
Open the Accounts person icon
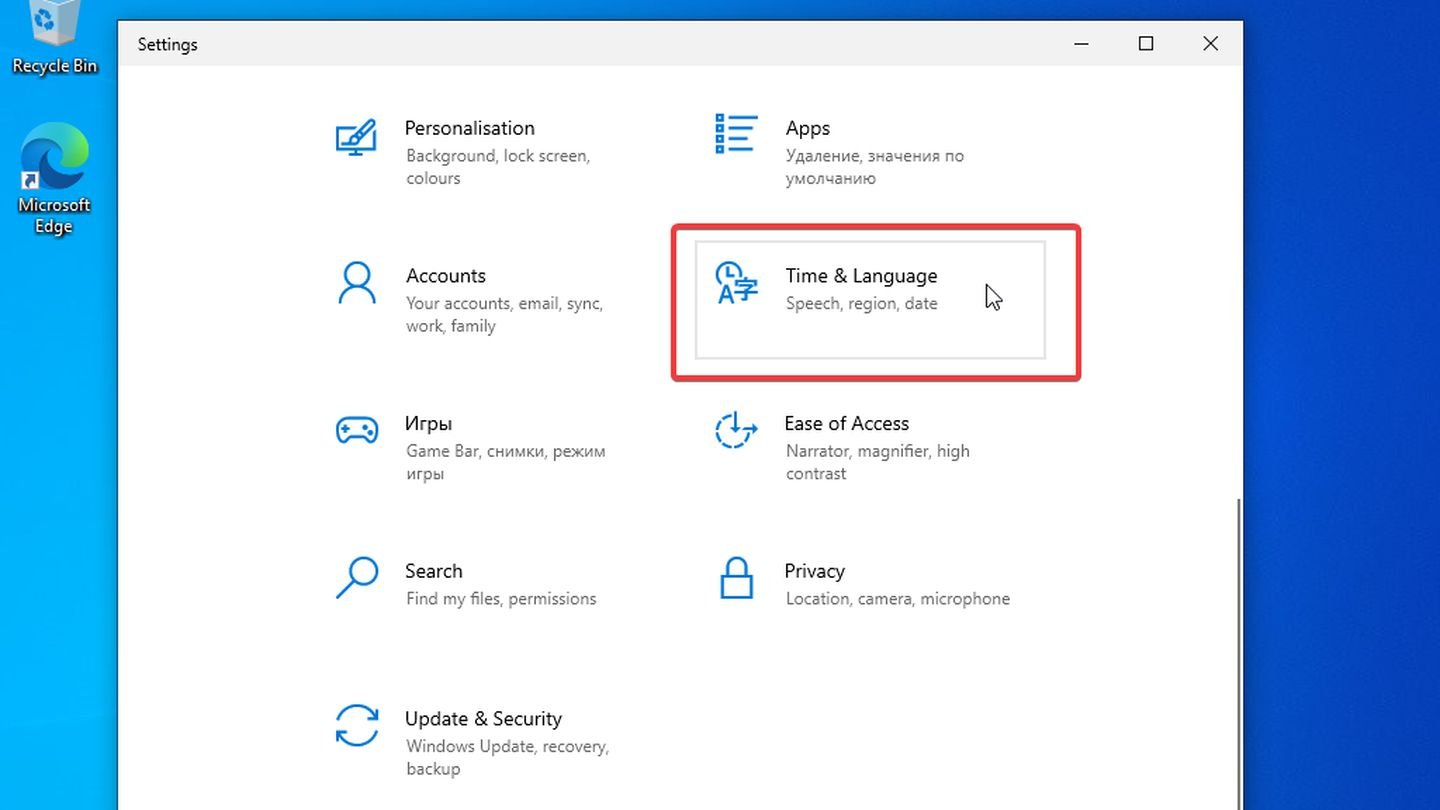click(x=357, y=283)
